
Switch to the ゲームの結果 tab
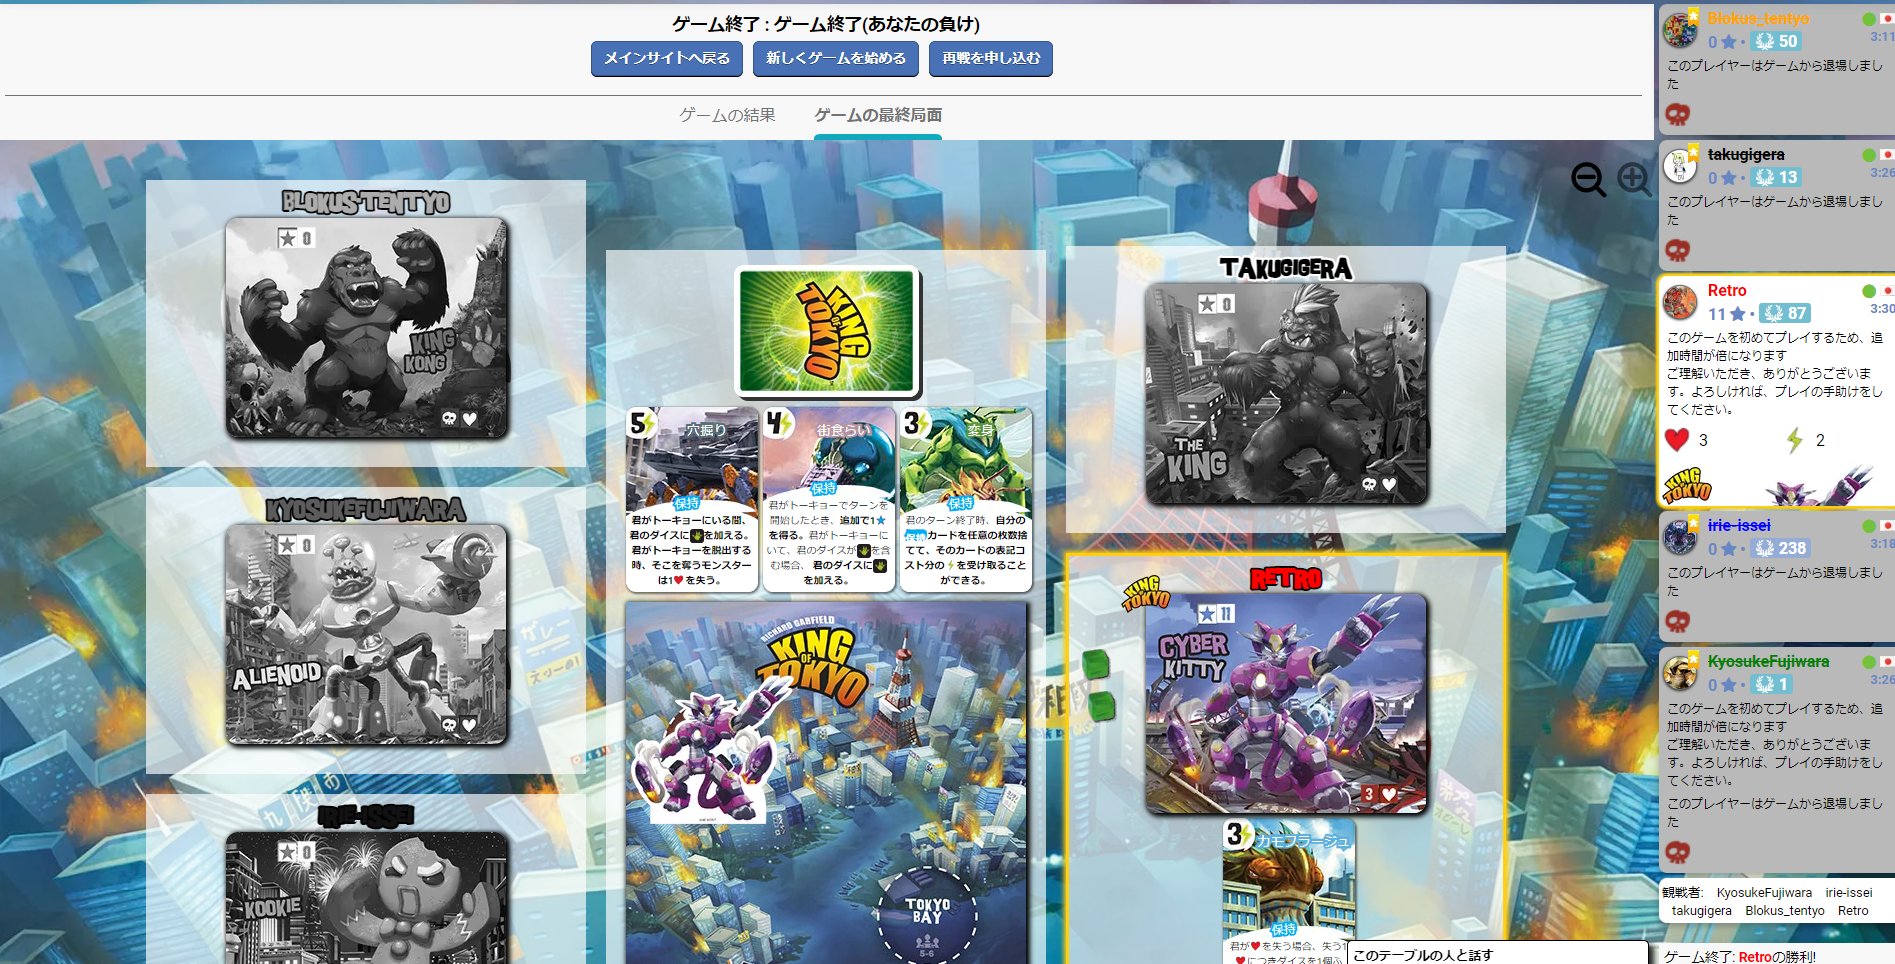727,115
